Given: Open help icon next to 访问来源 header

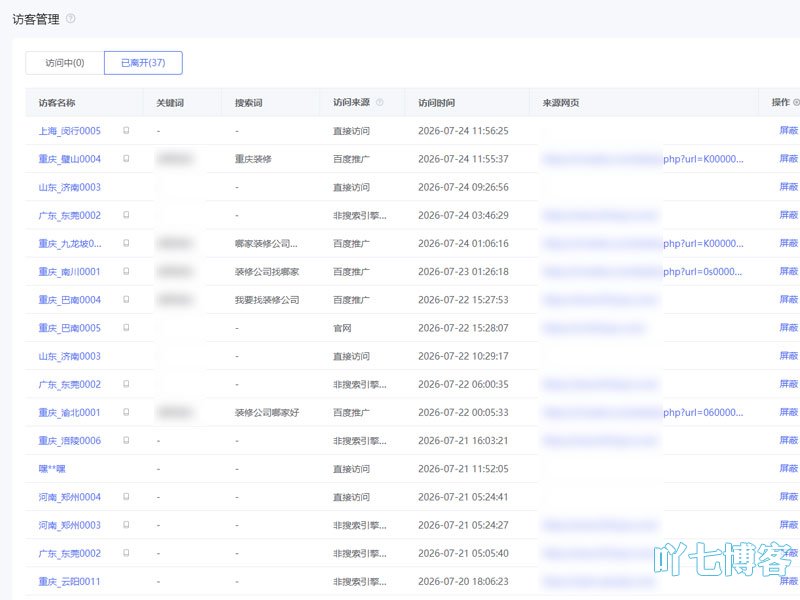Looking at the screenshot, I should tap(380, 103).
